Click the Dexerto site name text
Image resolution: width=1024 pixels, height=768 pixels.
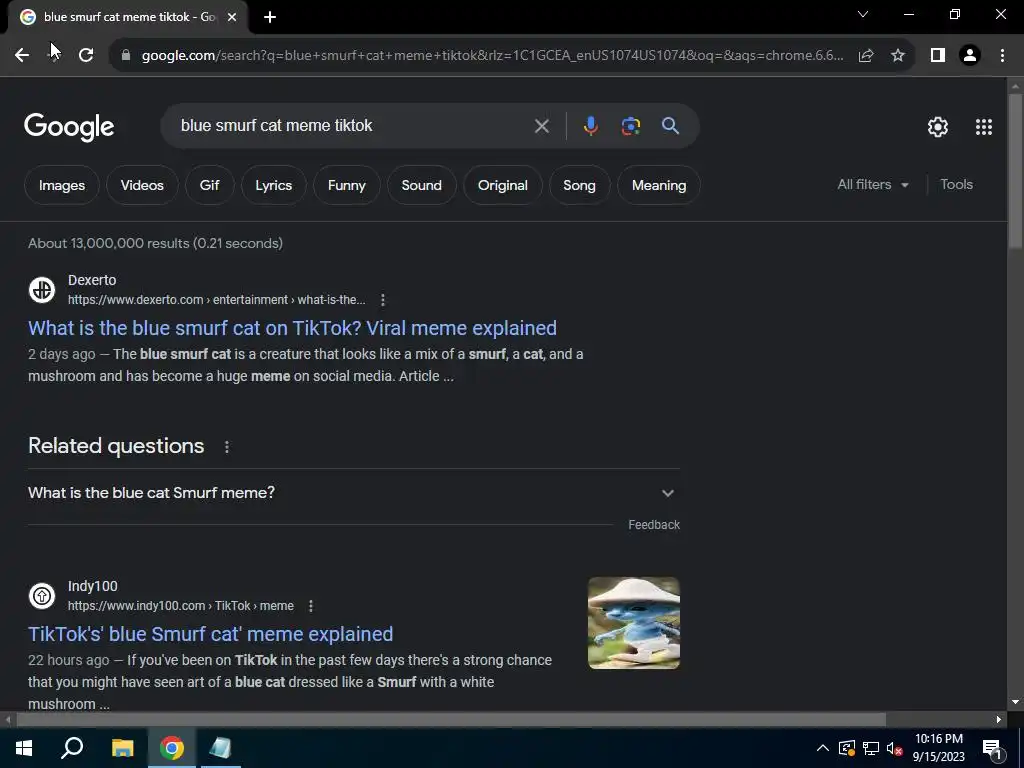point(92,280)
